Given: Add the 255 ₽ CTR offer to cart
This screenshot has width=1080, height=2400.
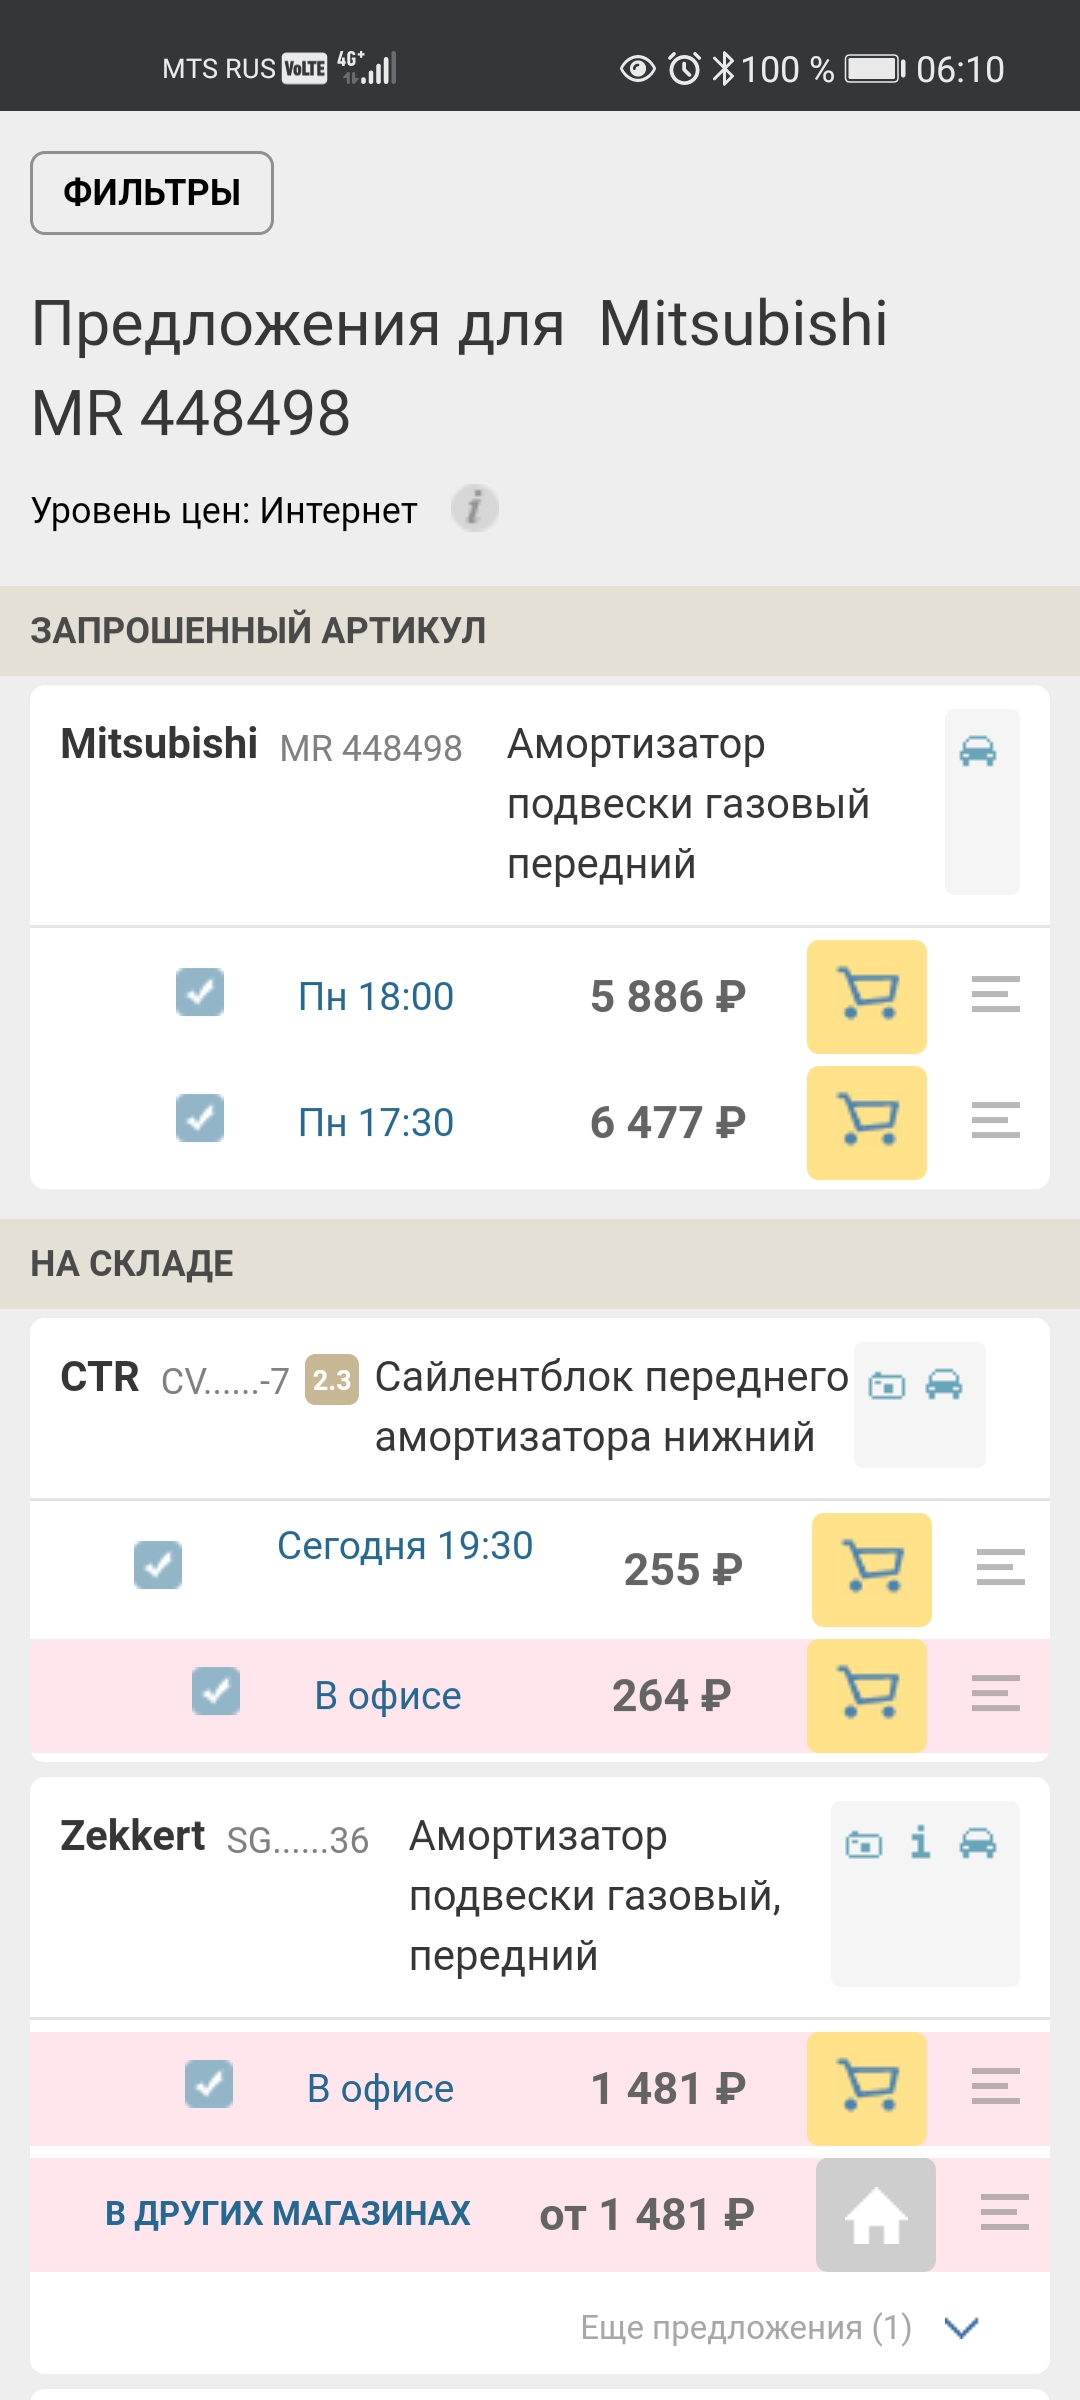Looking at the screenshot, I should click(871, 1569).
